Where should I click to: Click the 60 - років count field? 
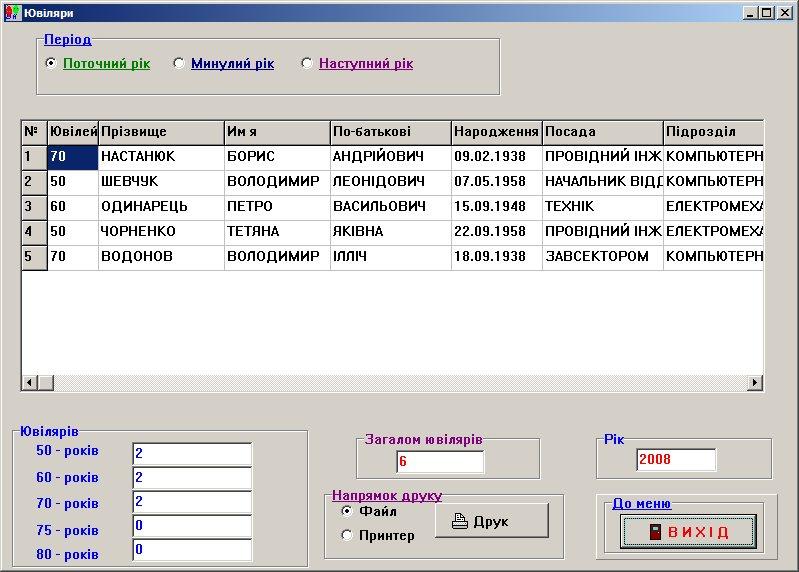(x=192, y=478)
